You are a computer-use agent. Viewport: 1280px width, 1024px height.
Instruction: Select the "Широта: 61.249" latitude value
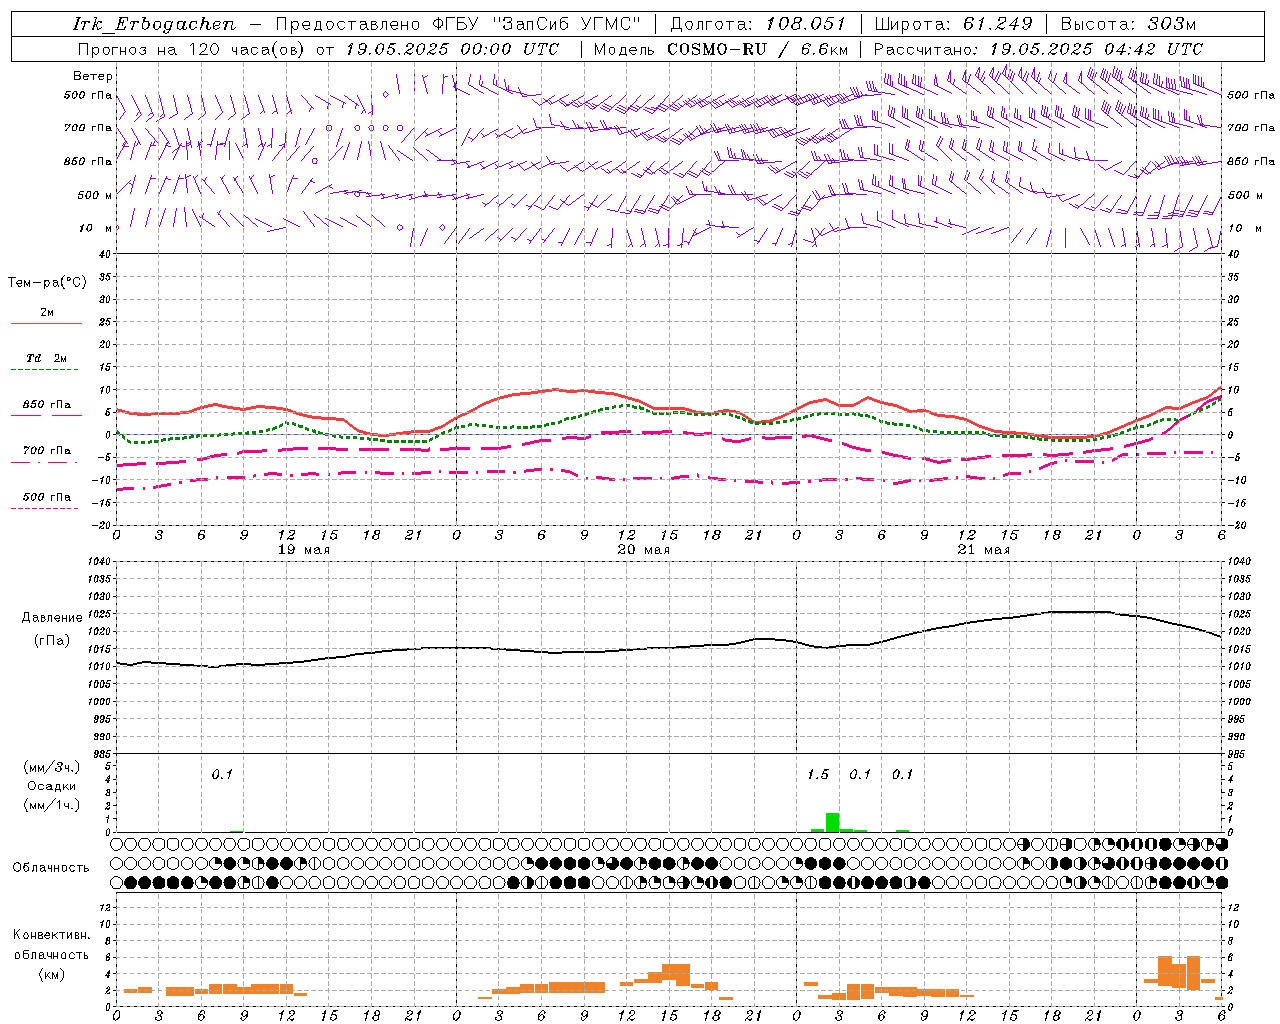pyautogui.click(x=953, y=24)
